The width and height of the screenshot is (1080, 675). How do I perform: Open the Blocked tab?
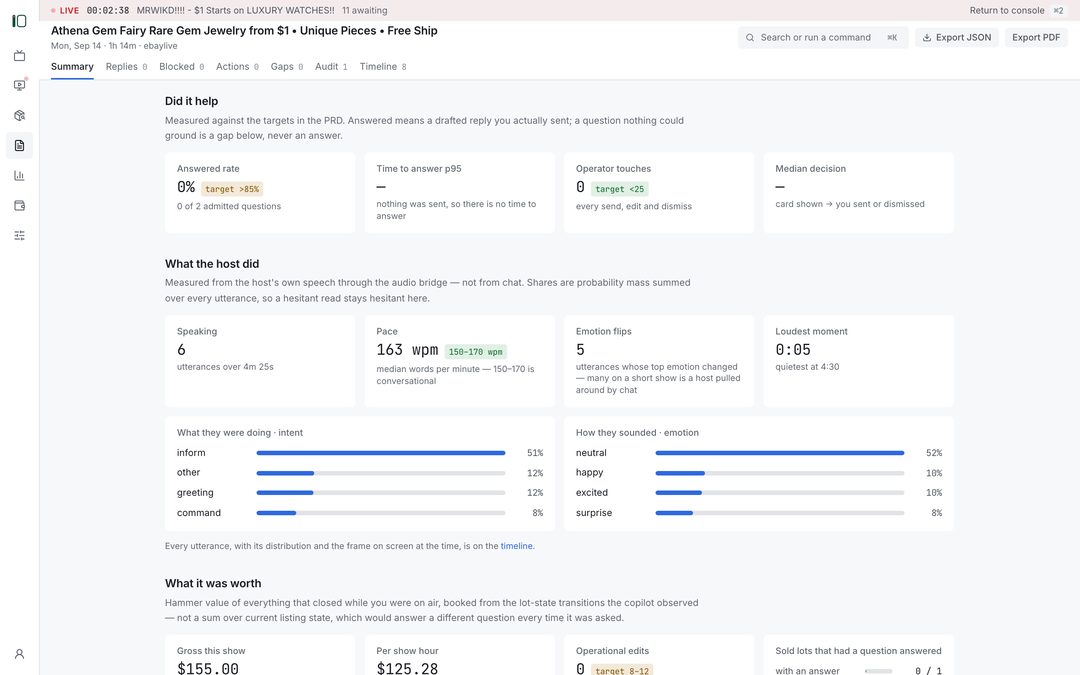pos(181,67)
